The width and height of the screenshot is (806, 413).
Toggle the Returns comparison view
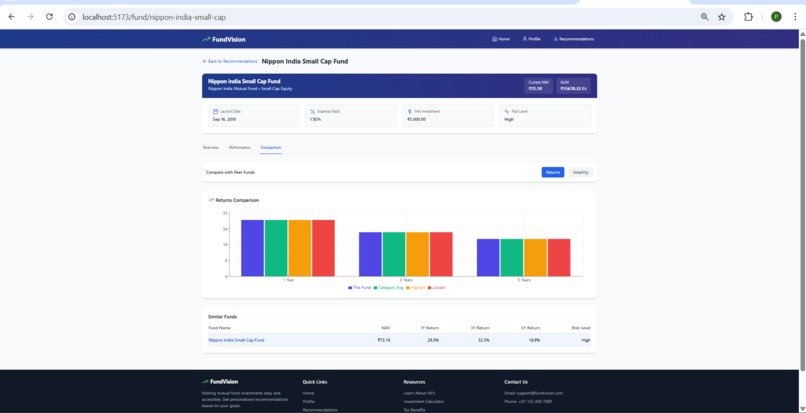pyautogui.click(x=553, y=172)
